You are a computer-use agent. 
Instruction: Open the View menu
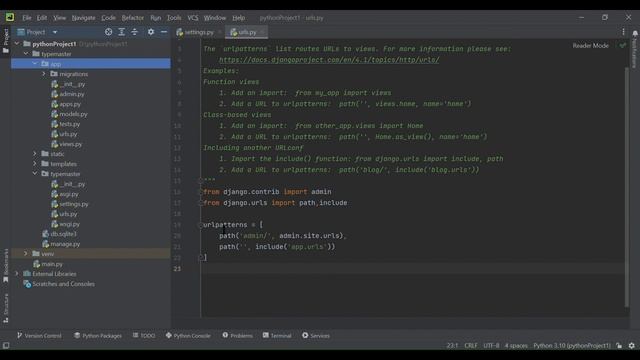pyautogui.click(x=59, y=18)
